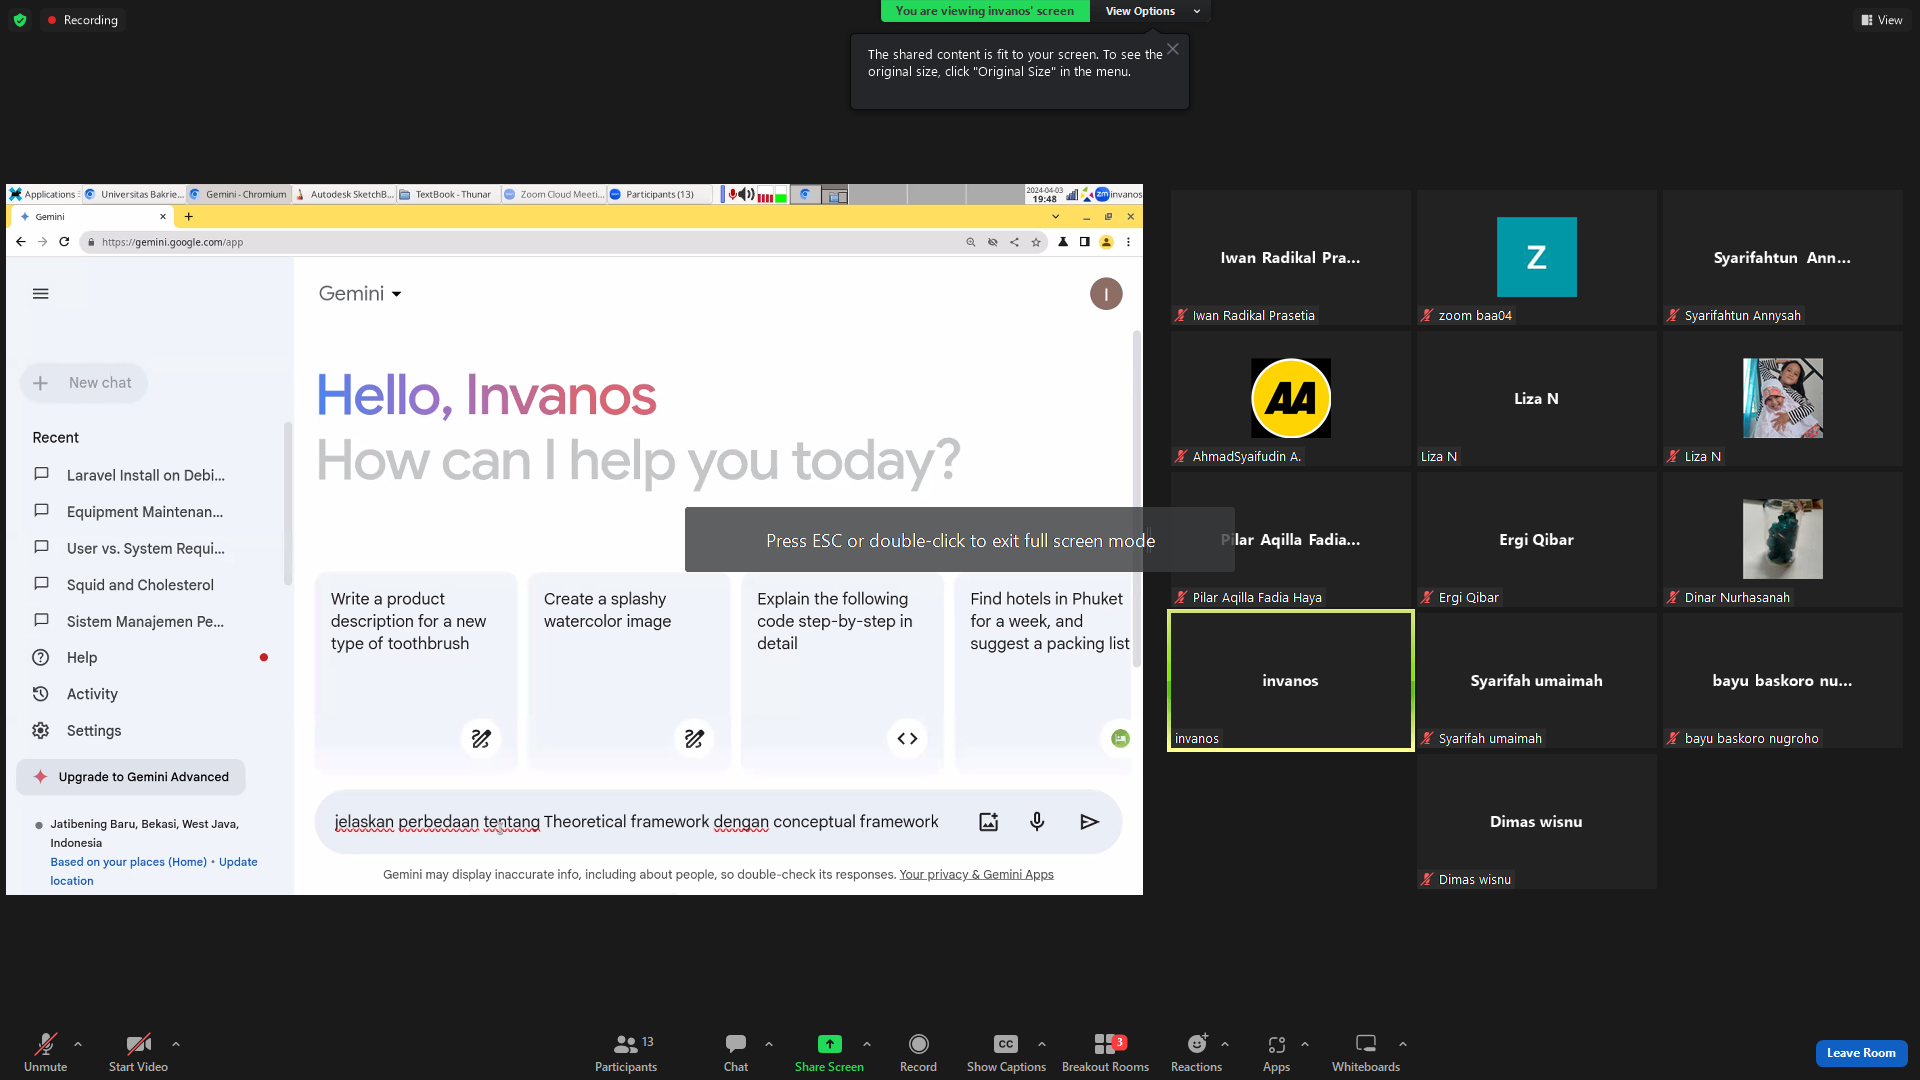
Task: Click the green Share Screen button
Action: [829, 1052]
